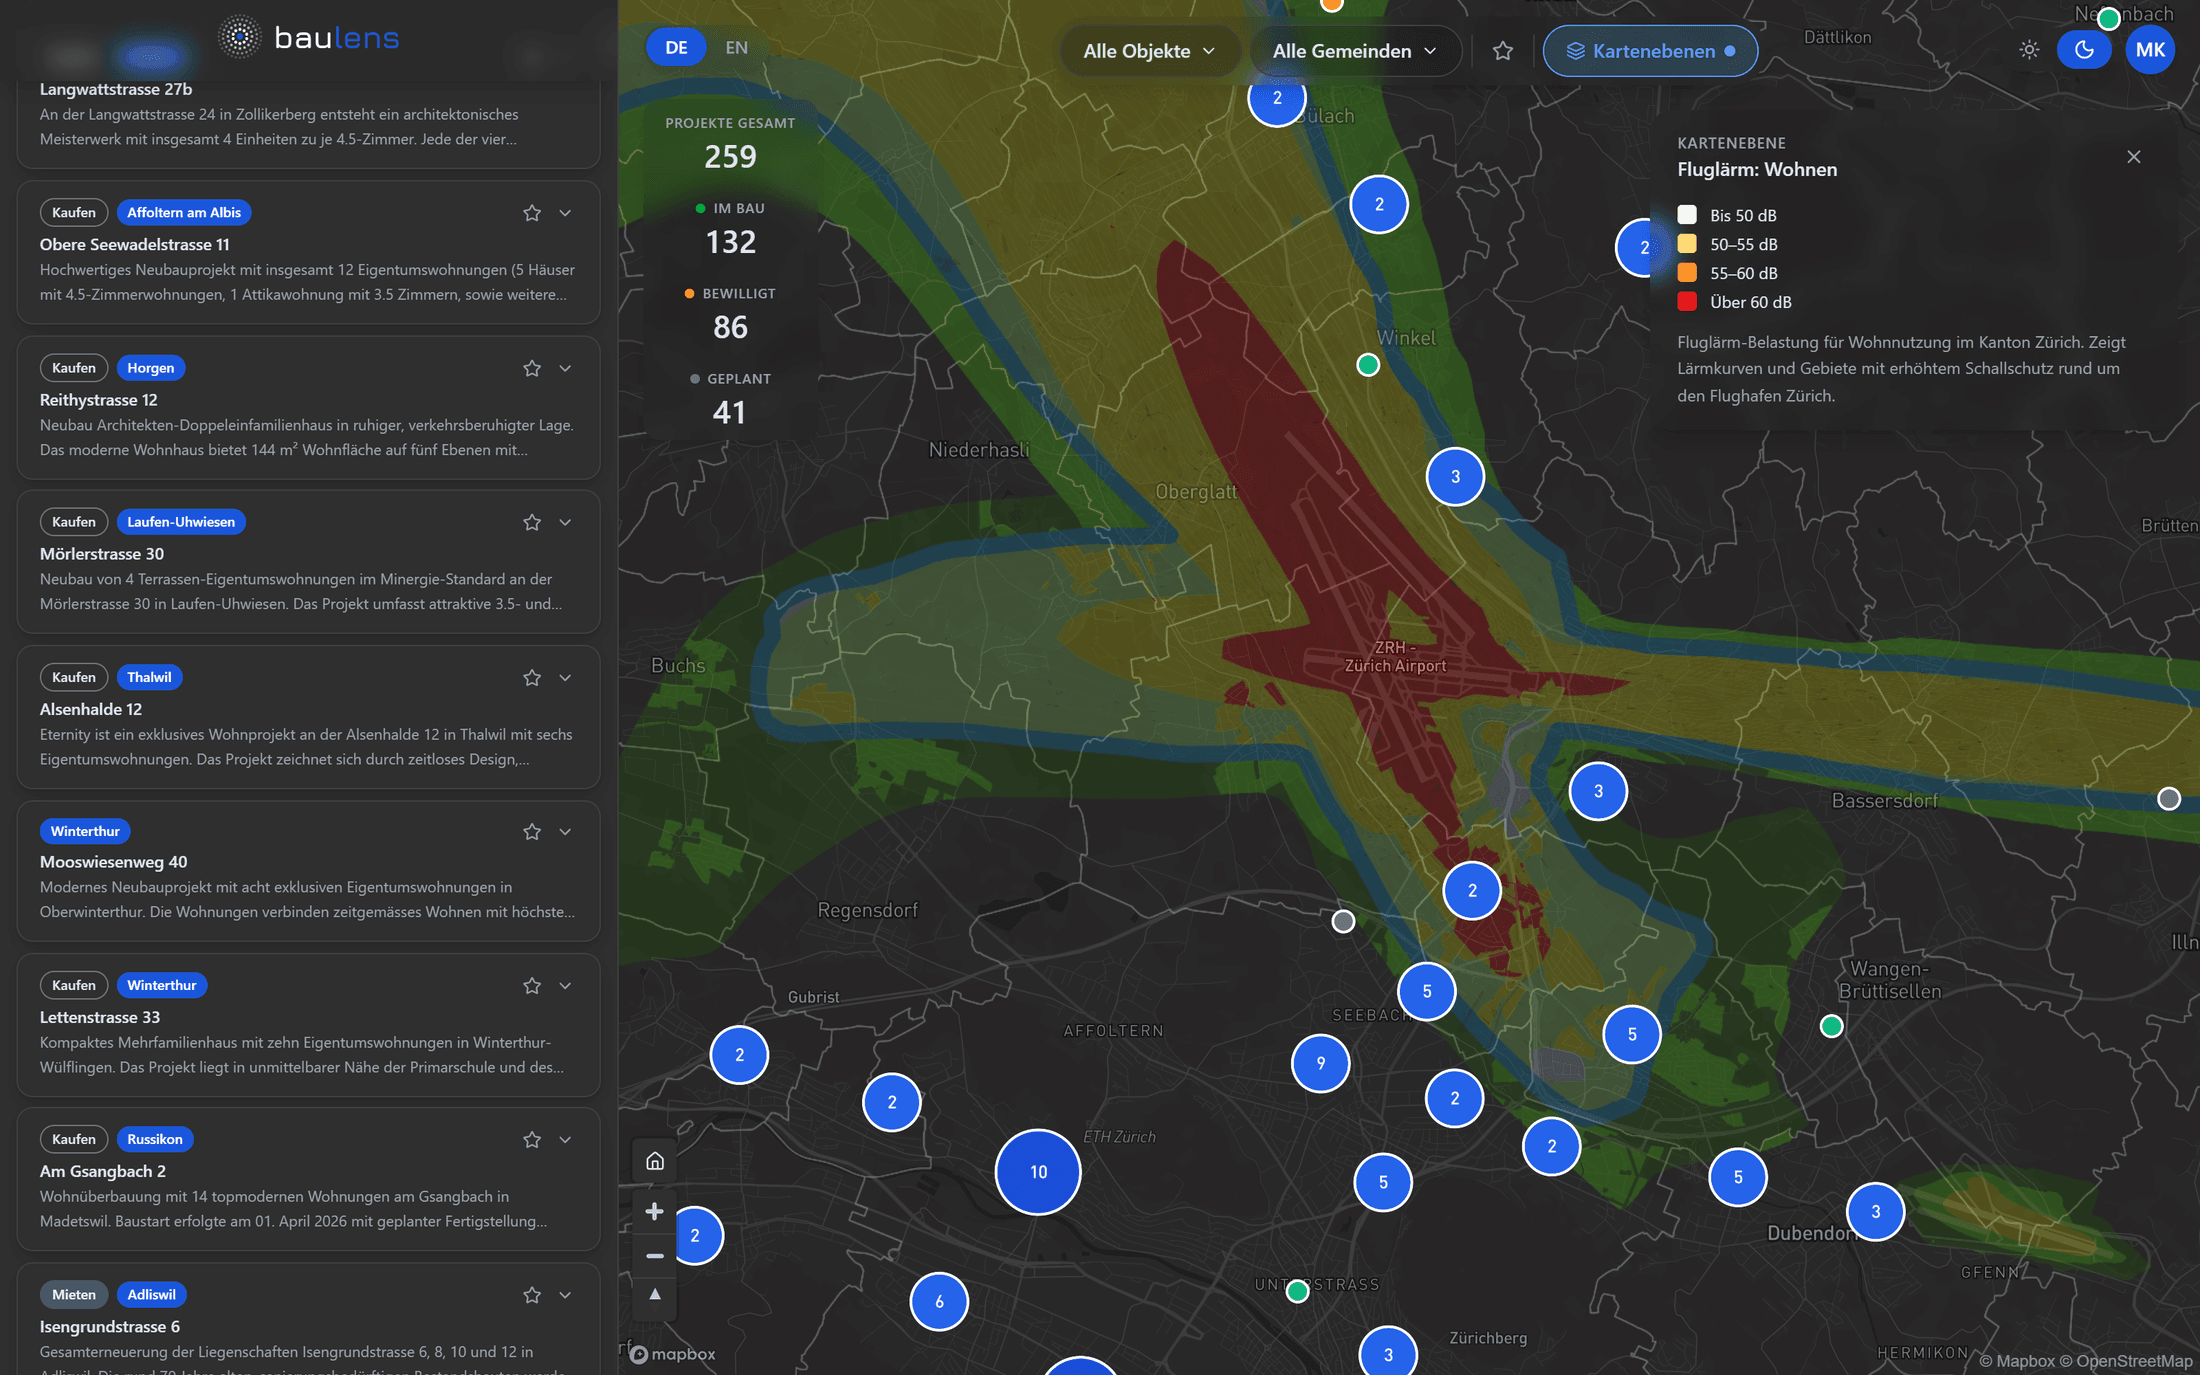
Task: Expand Mörlerstrasse 30 card
Action: (x=566, y=522)
